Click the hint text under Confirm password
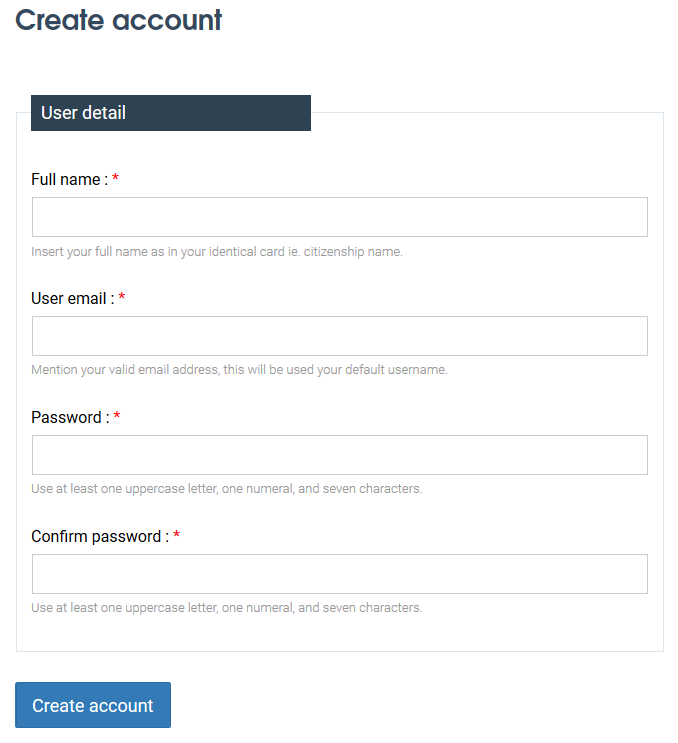678x743 pixels. (x=226, y=607)
